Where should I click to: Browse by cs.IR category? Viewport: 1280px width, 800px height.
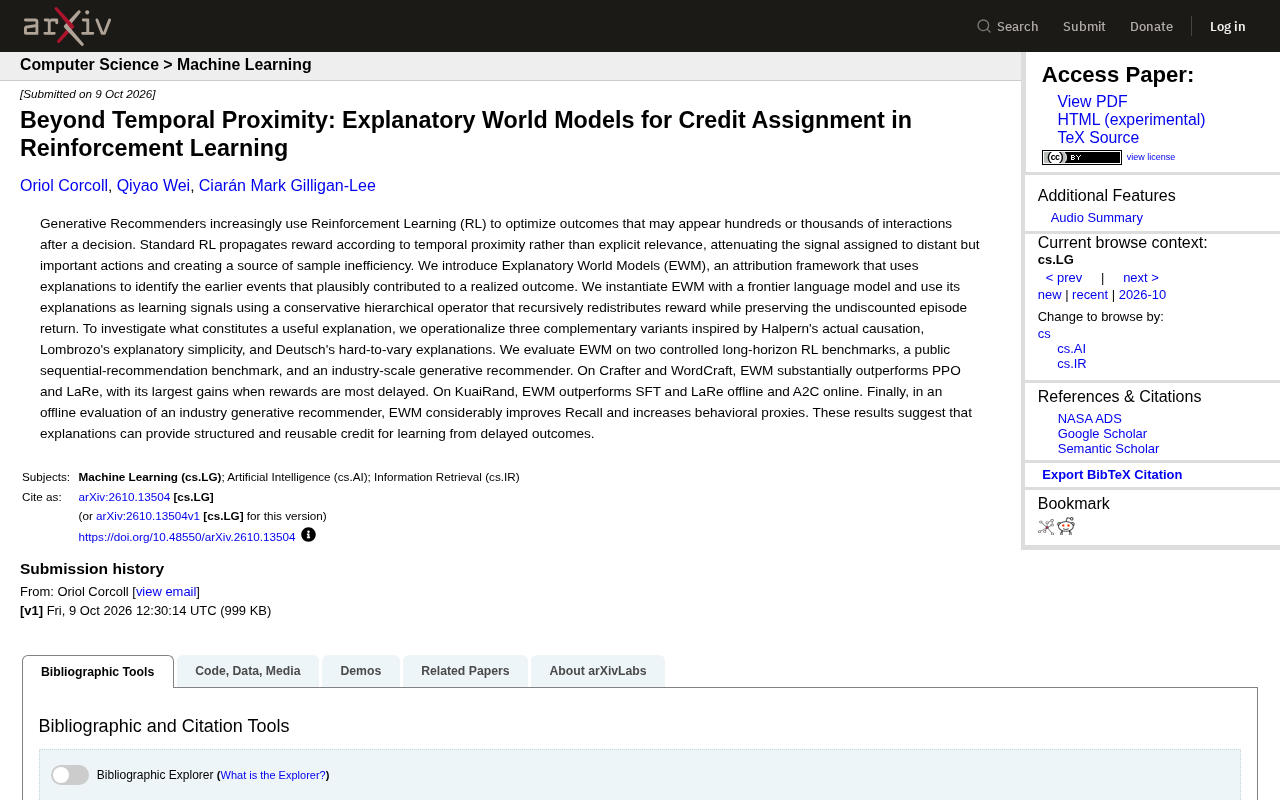[x=1072, y=364]
